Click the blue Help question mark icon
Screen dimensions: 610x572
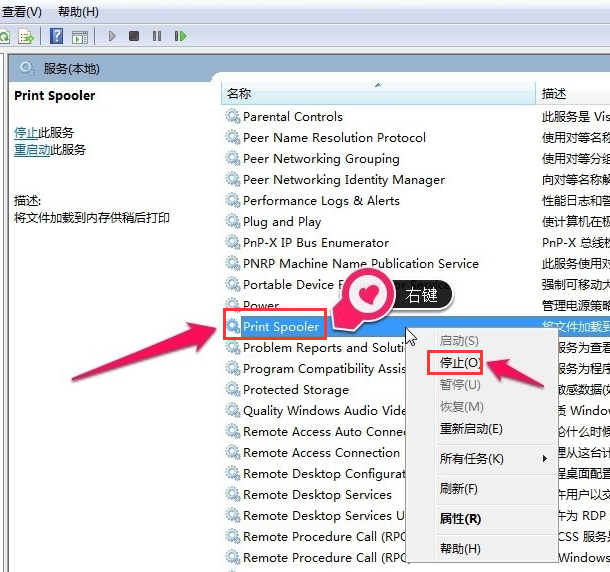[57, 36]
